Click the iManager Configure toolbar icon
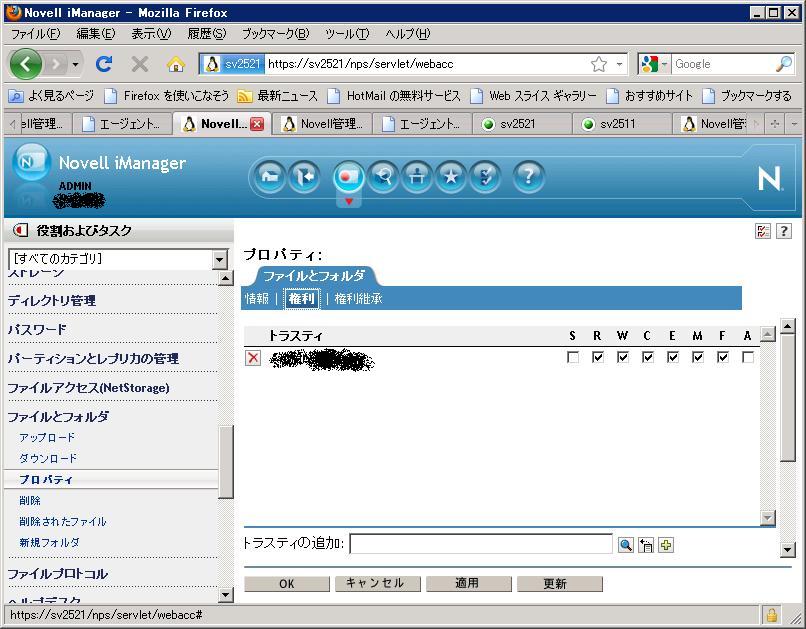Image resolution: width=806 pixels, height=629 pixels. pyautogui.click(x=417, y=177)
